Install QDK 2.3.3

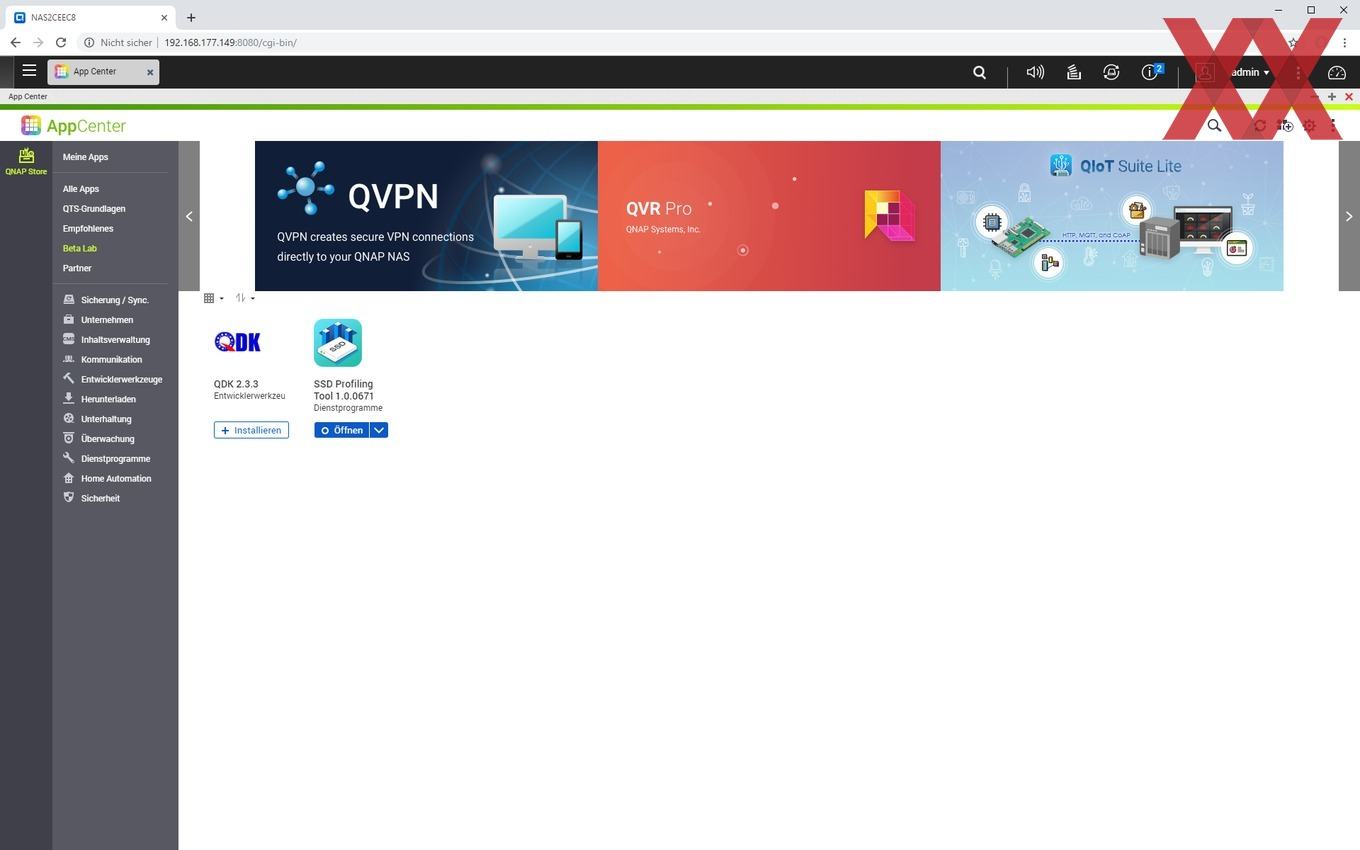[251, 430]
